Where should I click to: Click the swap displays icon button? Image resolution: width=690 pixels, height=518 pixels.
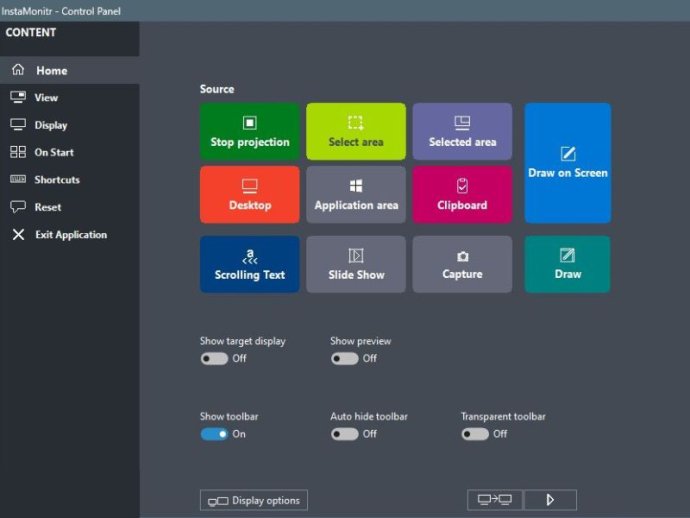[495, 500]
